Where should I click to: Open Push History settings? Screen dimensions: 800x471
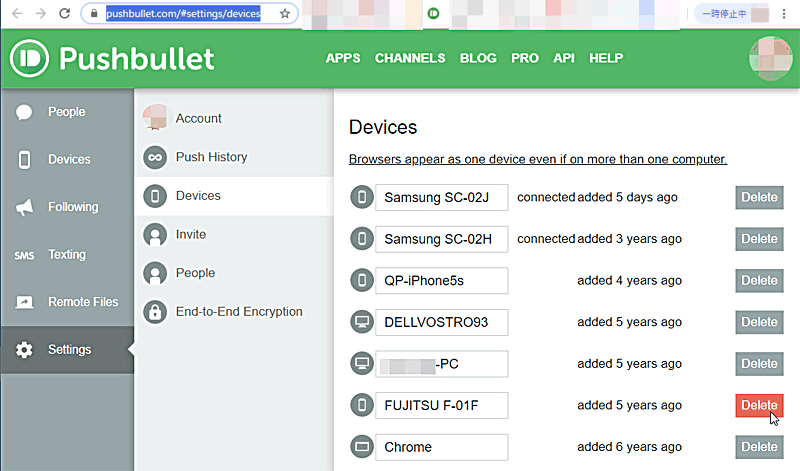tap(234, 157)
